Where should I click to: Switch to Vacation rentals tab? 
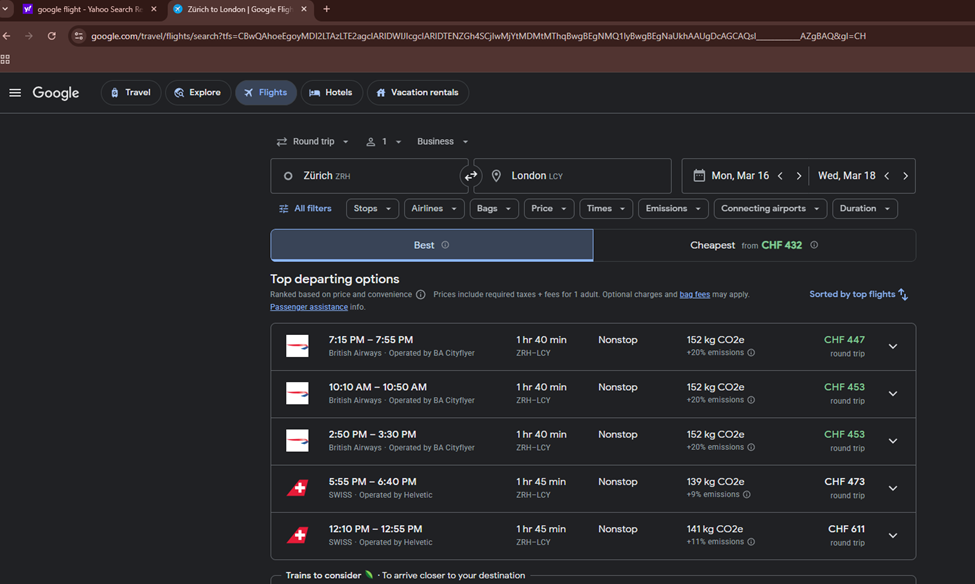coord(417,93)
